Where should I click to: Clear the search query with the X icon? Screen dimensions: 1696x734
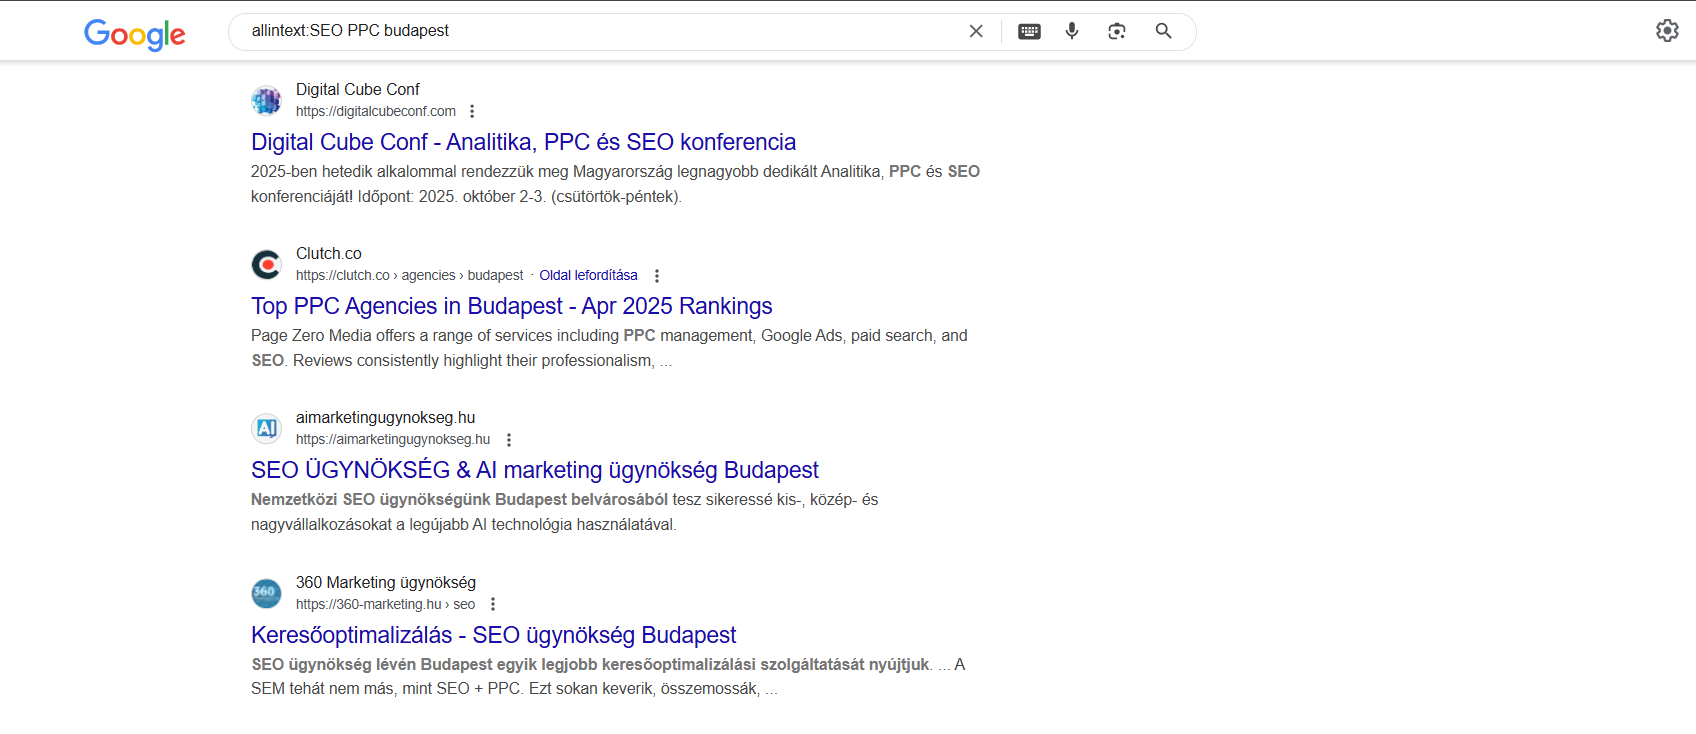[x=976, y=31]
